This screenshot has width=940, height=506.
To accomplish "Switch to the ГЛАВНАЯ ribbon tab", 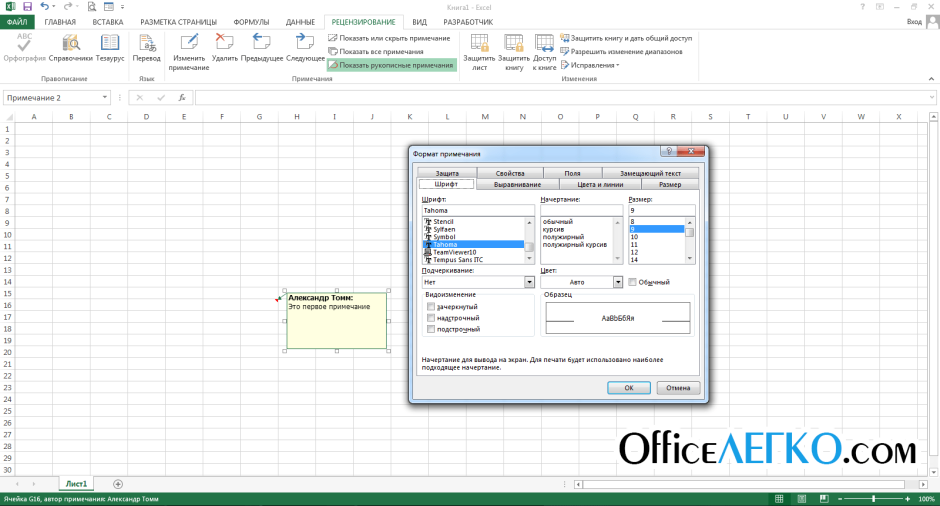I will pos(60,22).
